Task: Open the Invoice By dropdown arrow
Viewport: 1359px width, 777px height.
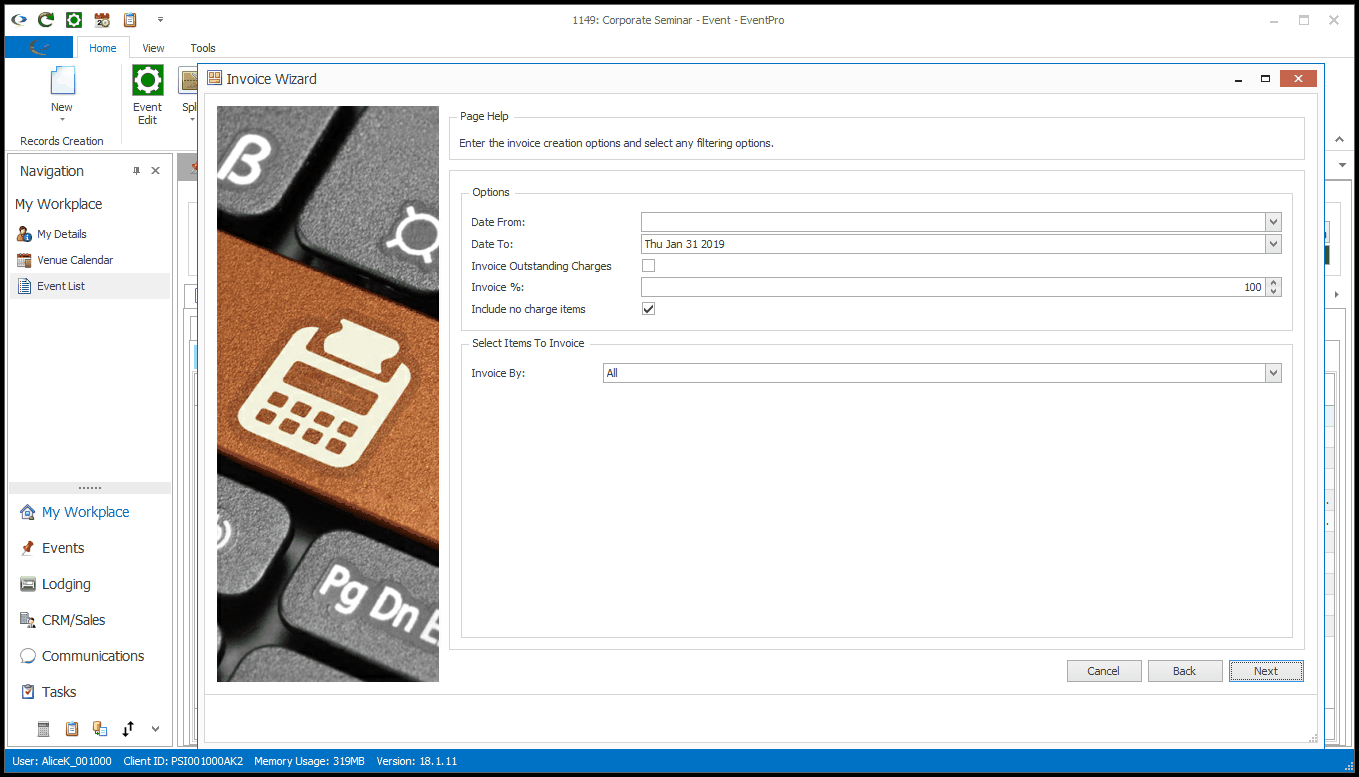Action: 1273,373
